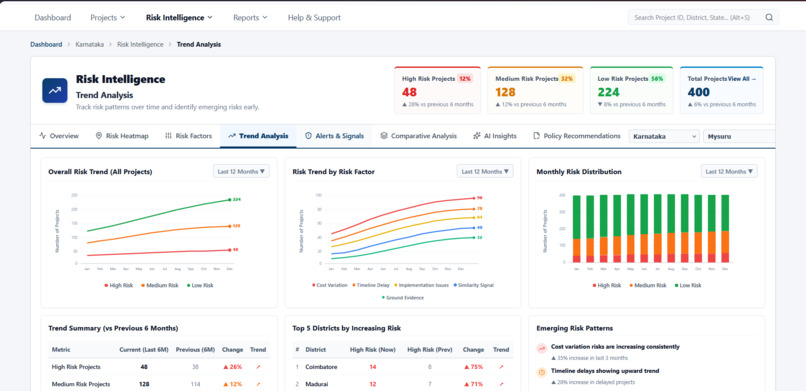Click the 75% change value for Coimbatore
Viewport: 806px width, 391px height.
pos(473,367)
